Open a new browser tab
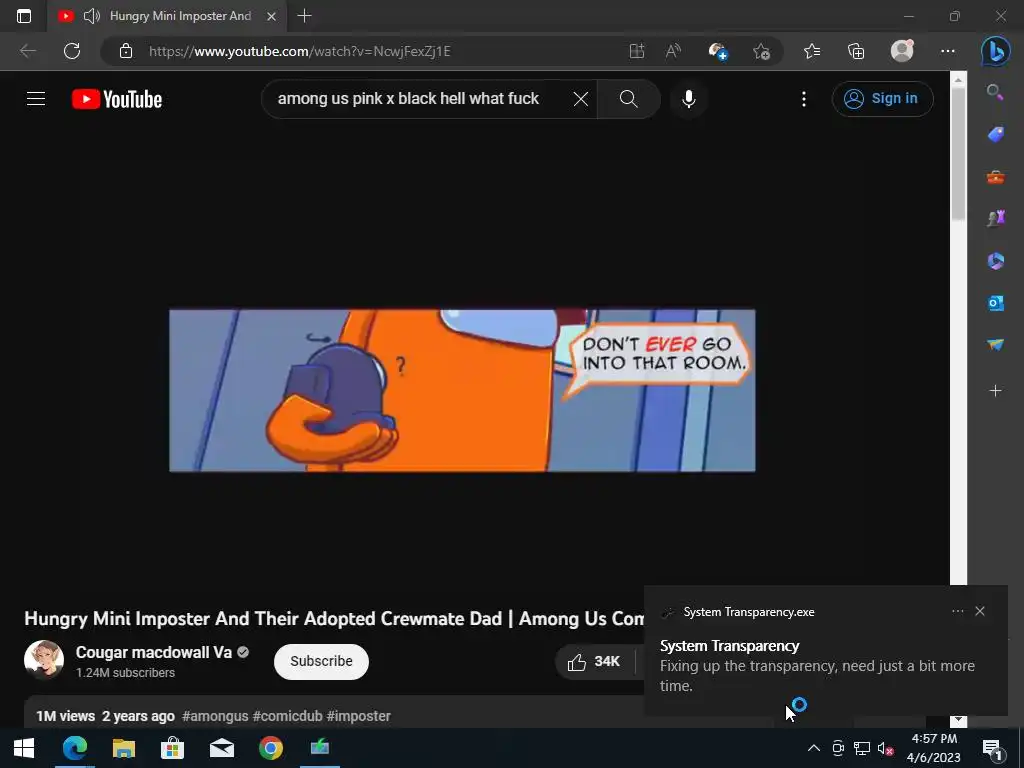 tap(304, 16)
